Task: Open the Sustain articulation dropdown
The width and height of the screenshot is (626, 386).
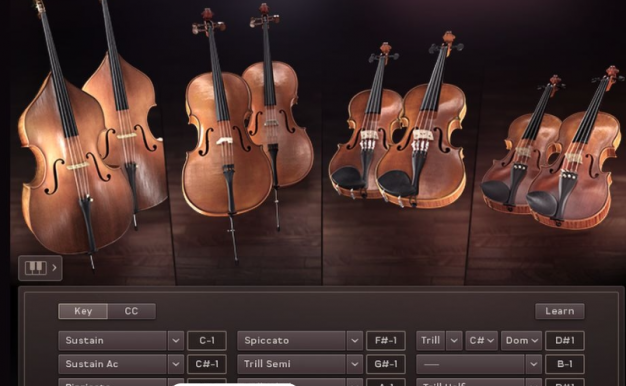Action: [112, 340]
